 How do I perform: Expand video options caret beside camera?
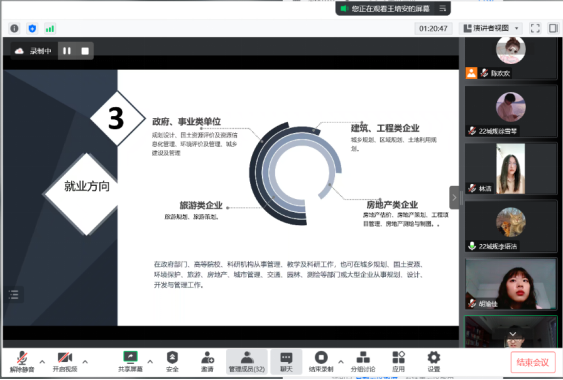tap(85, 362)
